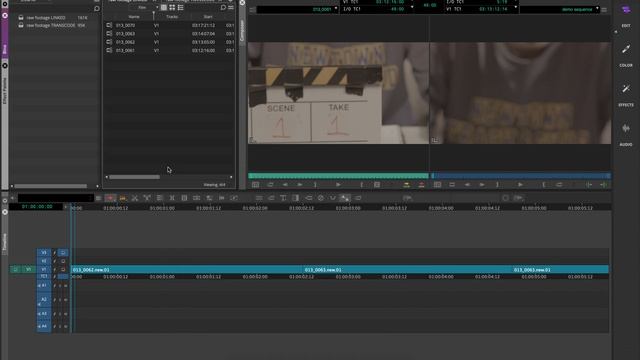Viewport: 640px width, 360px height.
Task: Click the record monitor play button
Action: [x=520, y=185]
